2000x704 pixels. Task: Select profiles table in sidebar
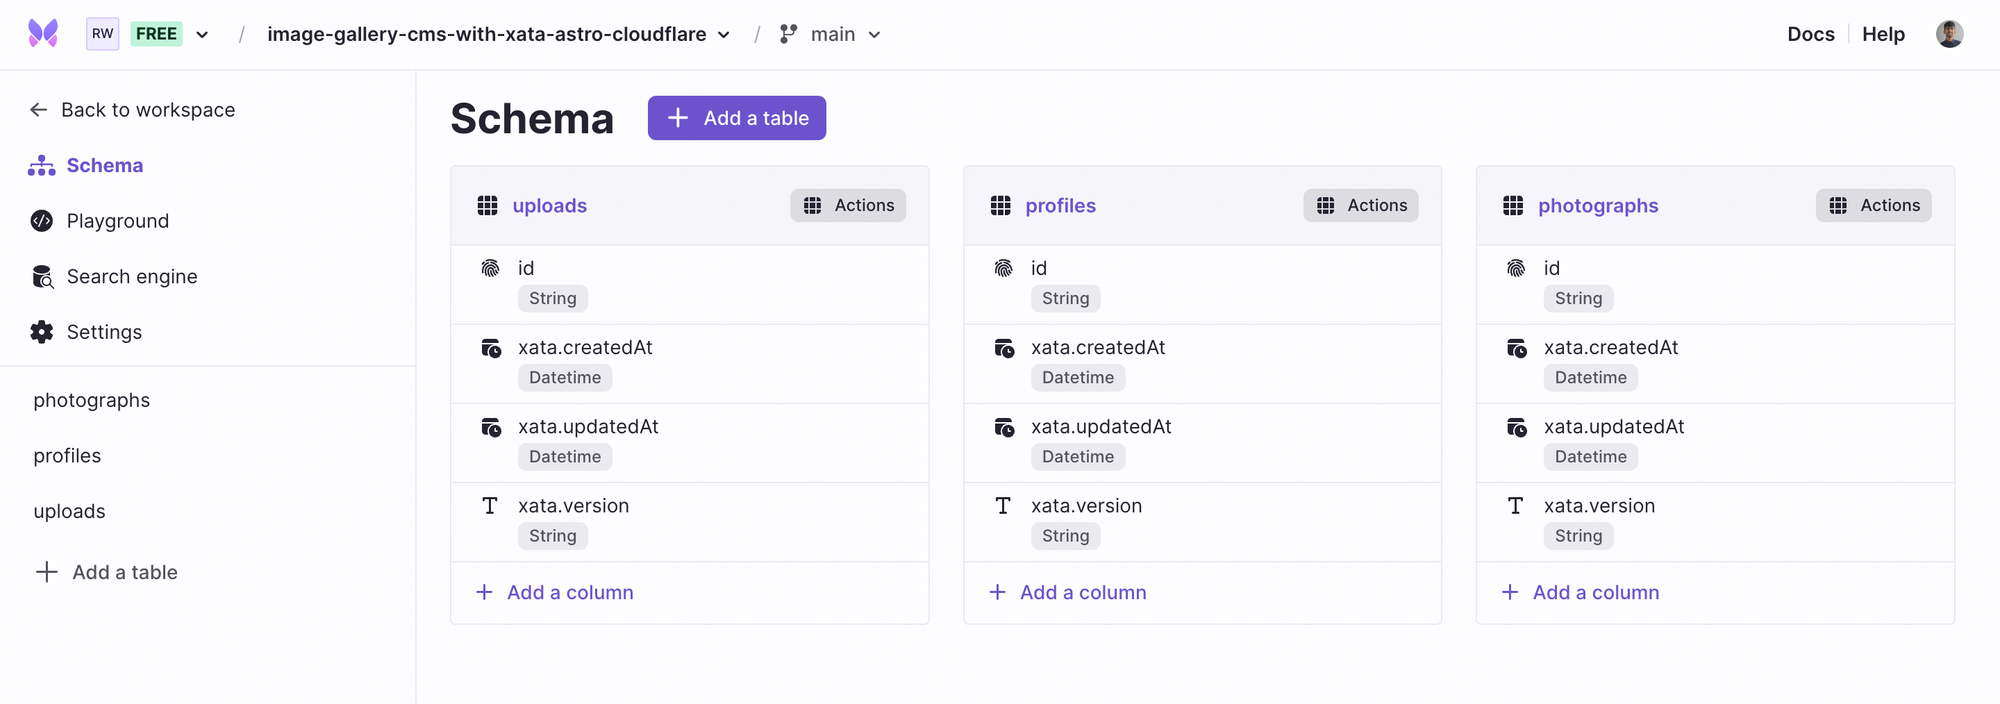[x=67, y=456]
